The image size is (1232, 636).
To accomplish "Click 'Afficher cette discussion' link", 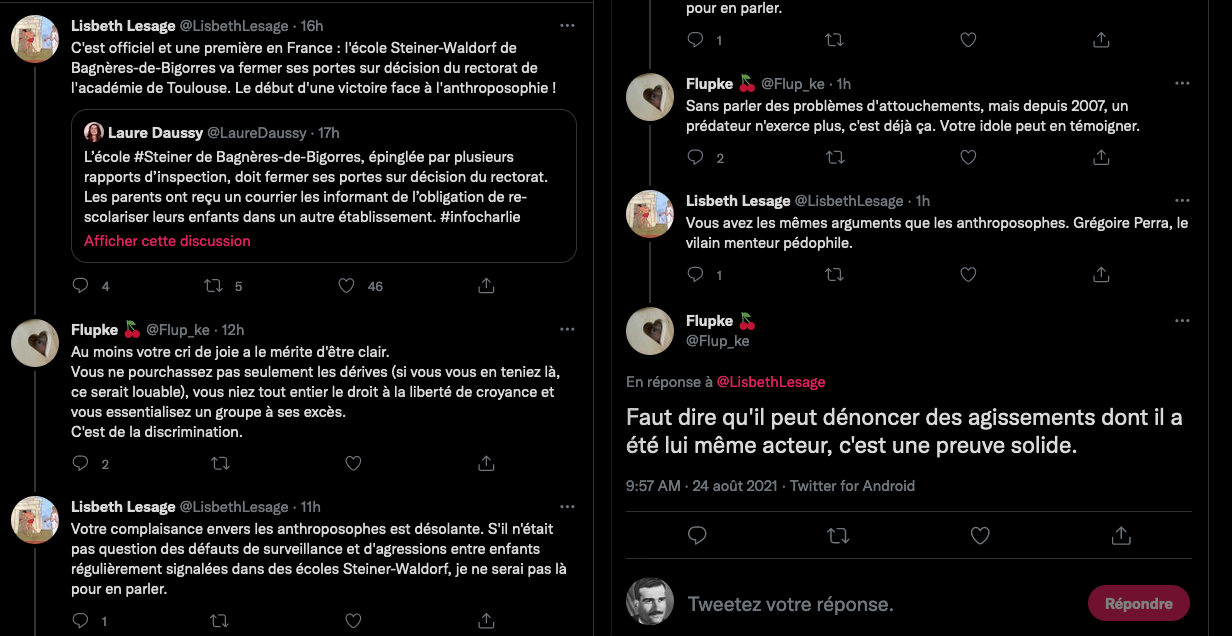I will tap(167, 241).
